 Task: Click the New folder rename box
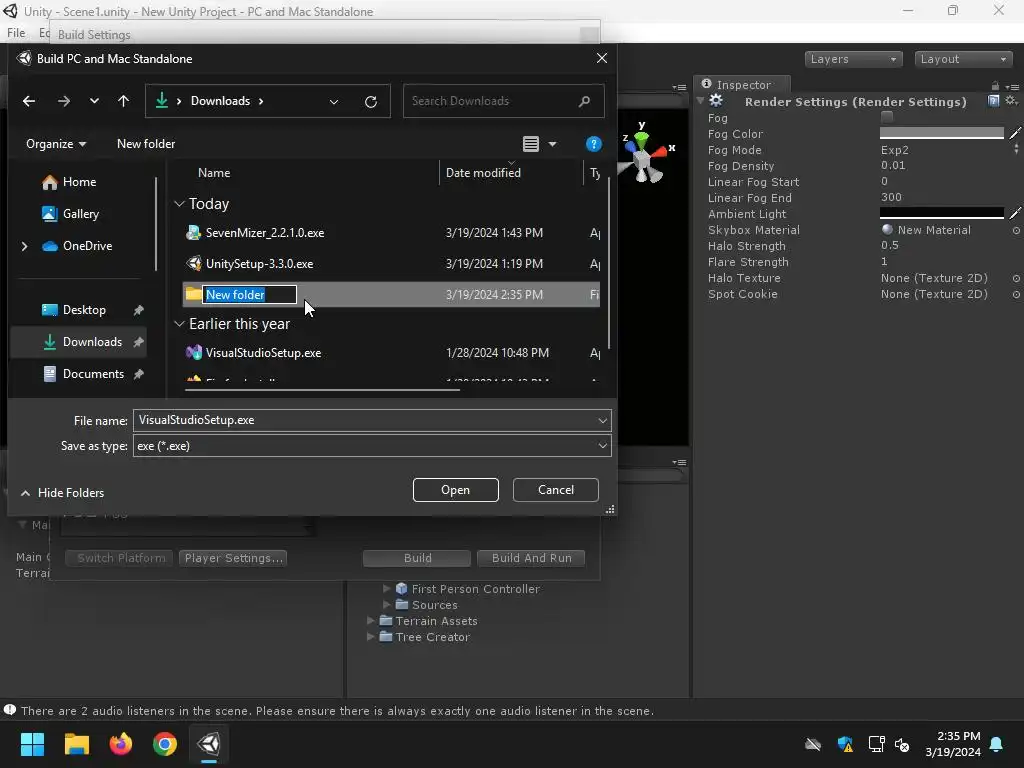tap(249, 295)
